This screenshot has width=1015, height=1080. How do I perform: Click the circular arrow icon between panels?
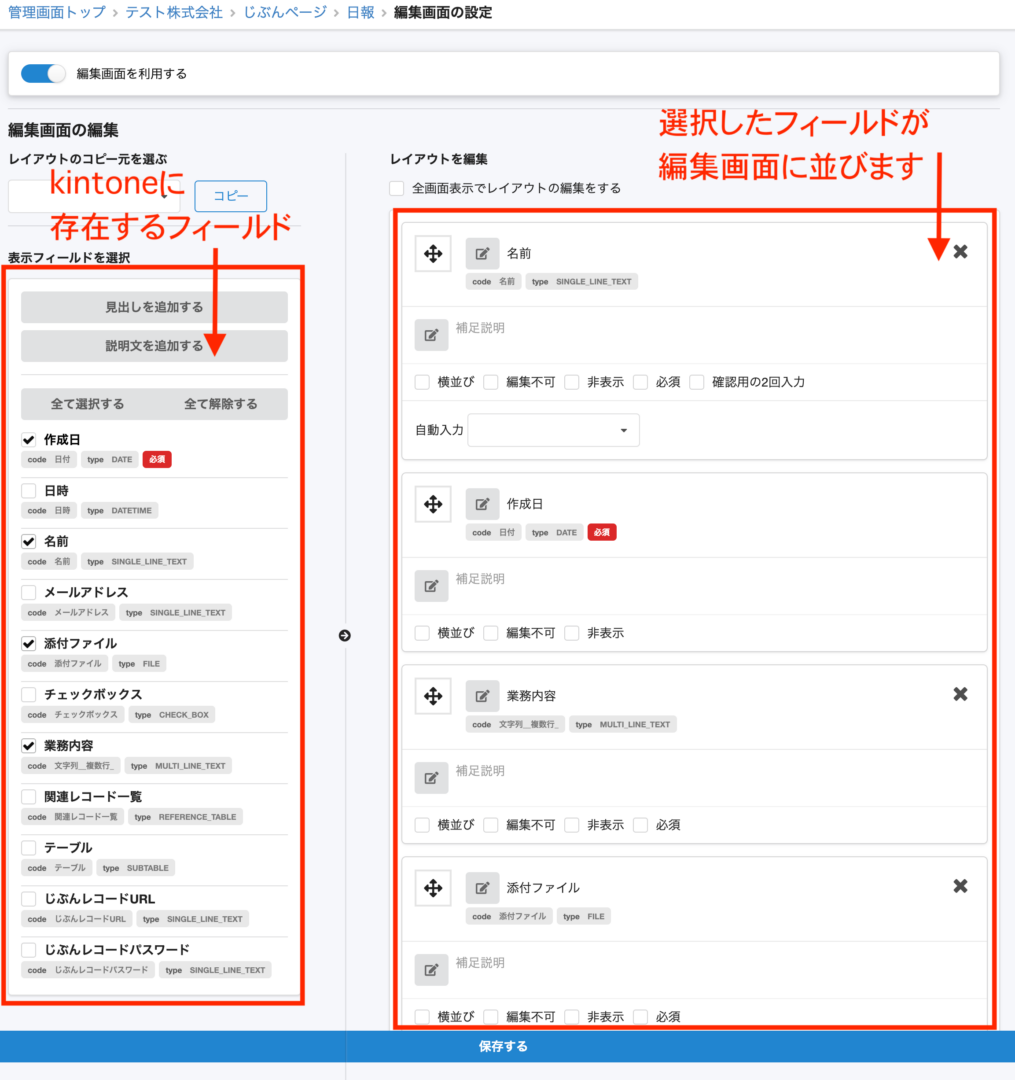344,635
